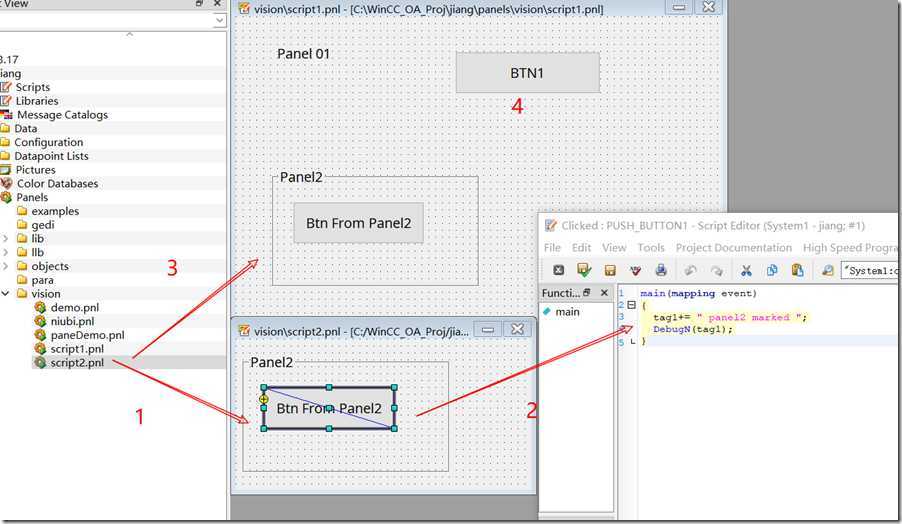The height and width of the screenshot is (524, 902).
Task: Click the Scripts notepad icon in project tree
Action: tap(6, 87)
